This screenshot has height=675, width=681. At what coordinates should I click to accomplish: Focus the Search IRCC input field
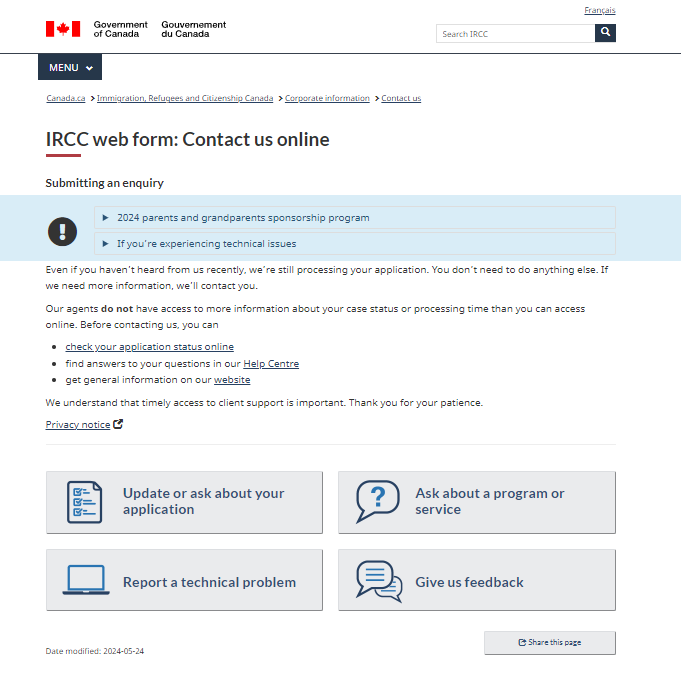[x=515, y=34]
